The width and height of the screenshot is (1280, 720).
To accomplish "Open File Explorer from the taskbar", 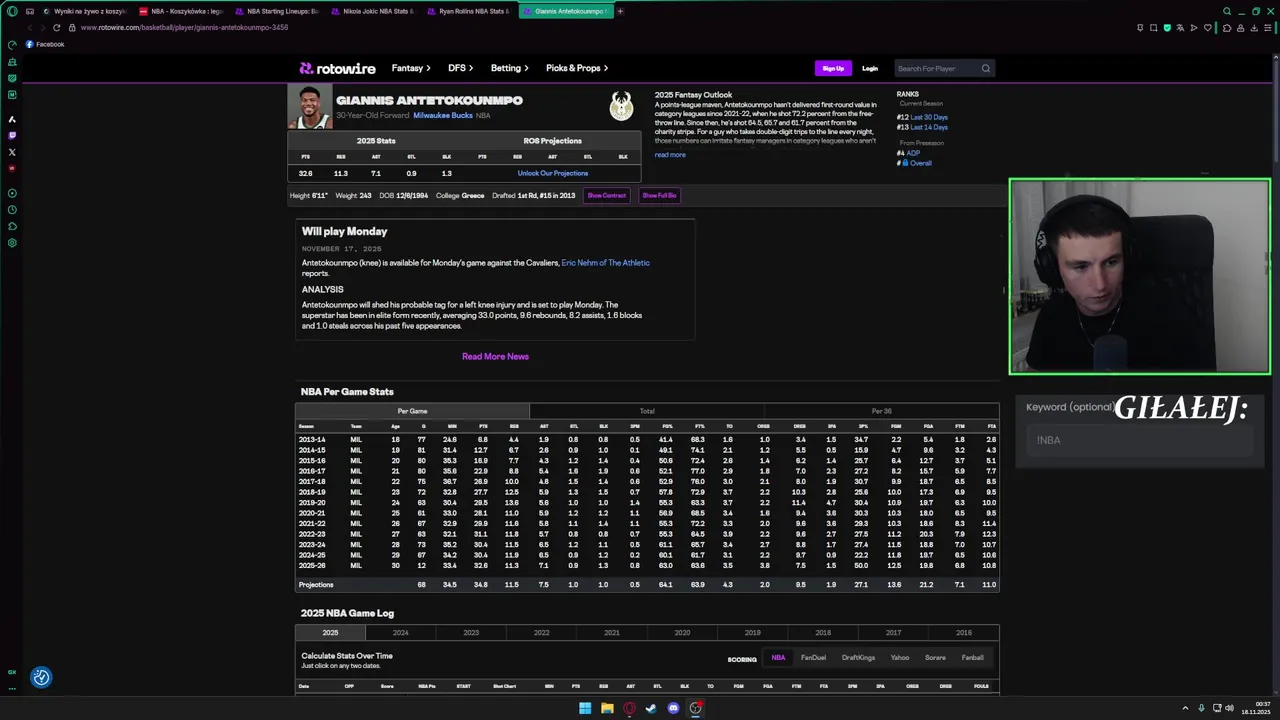I will (x=607, y=708).
